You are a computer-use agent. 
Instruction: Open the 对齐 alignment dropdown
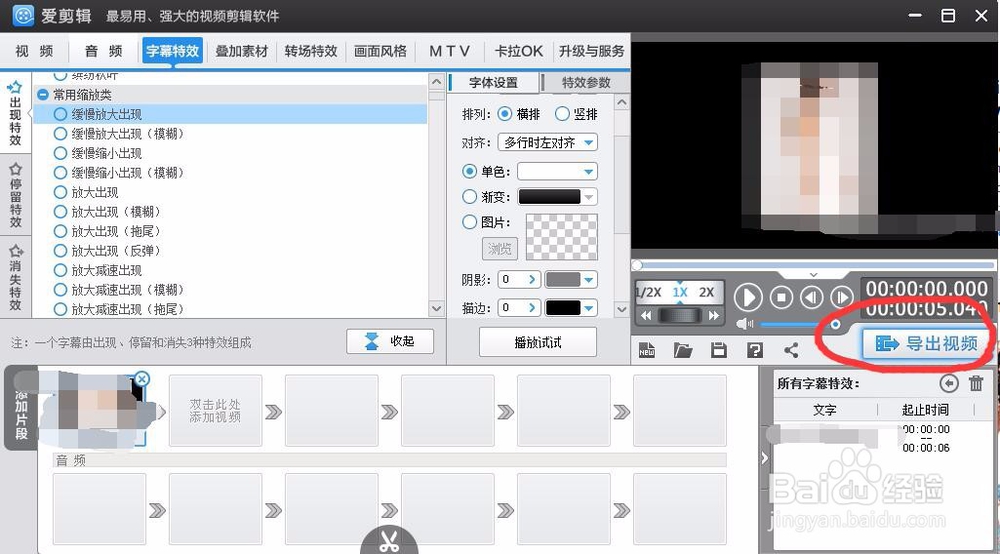[548, 142]
